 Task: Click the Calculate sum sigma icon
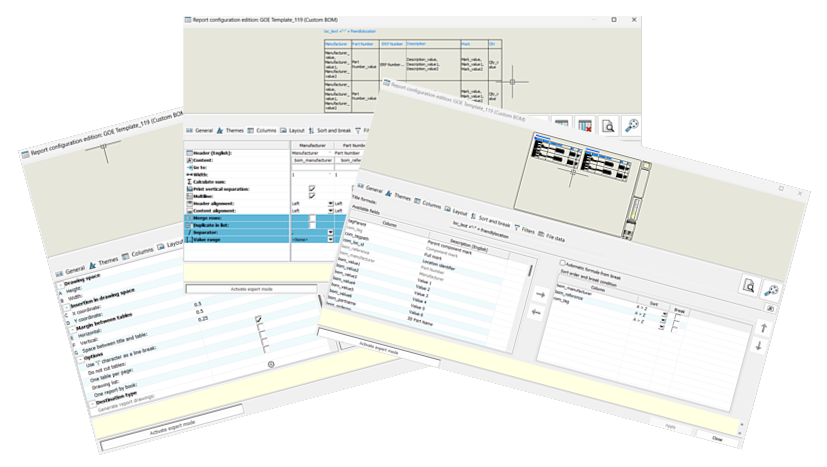189,182
